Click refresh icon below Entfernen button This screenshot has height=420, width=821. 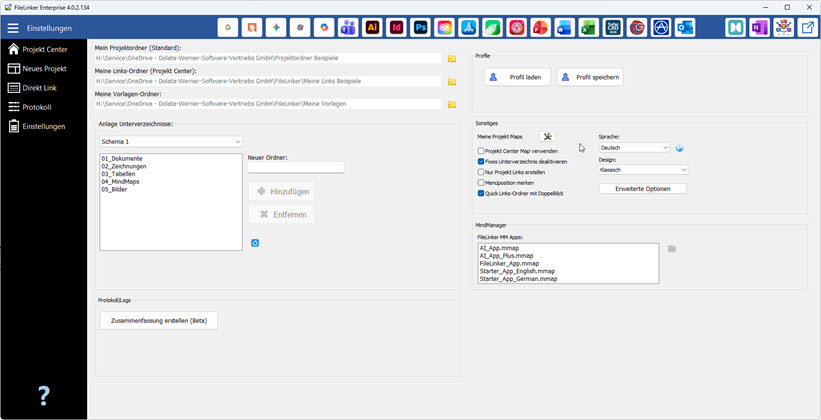click(x=255, y=243)
